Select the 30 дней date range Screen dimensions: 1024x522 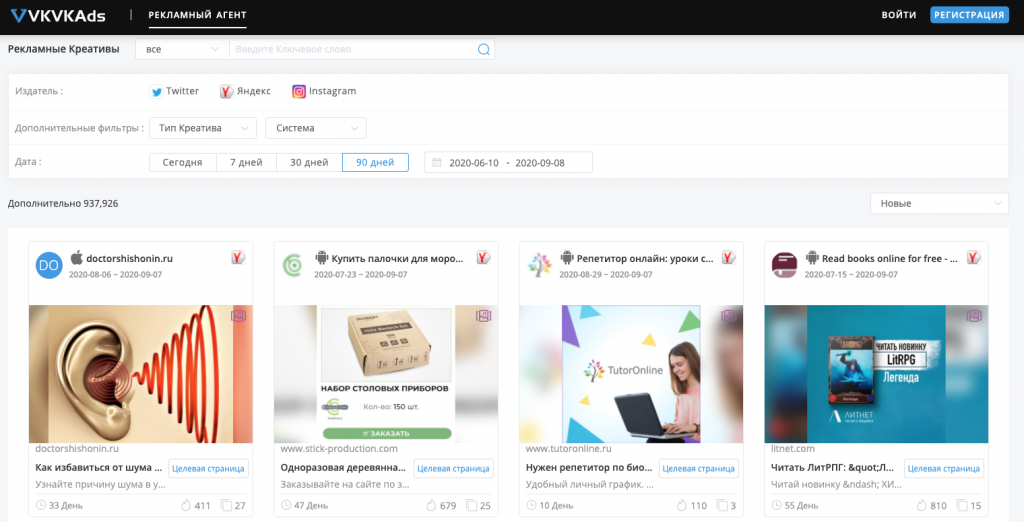click(309, 163)
